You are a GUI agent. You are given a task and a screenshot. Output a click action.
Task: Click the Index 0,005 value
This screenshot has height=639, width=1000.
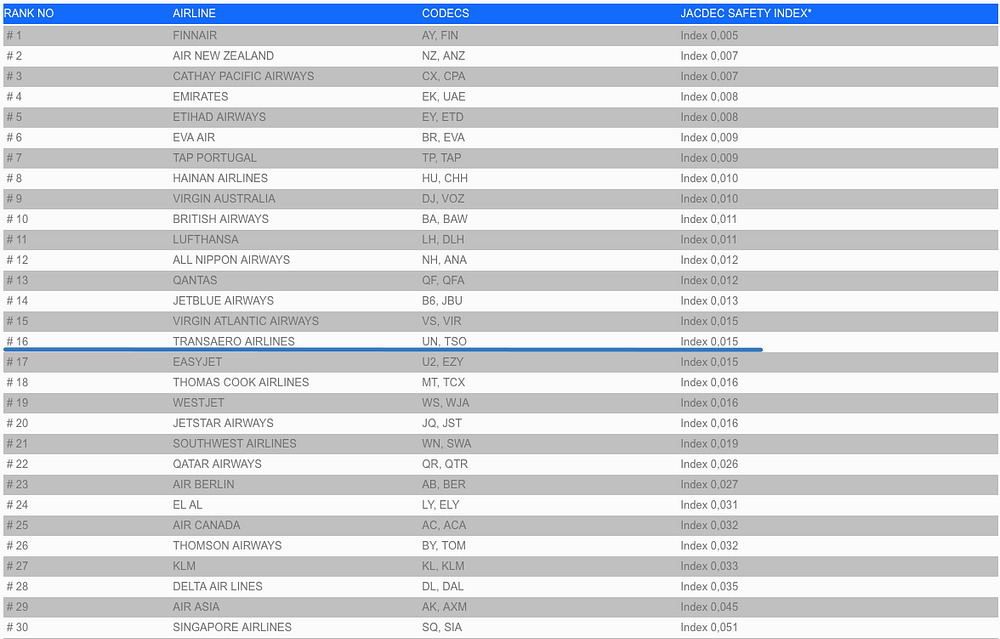pos(709,36)
